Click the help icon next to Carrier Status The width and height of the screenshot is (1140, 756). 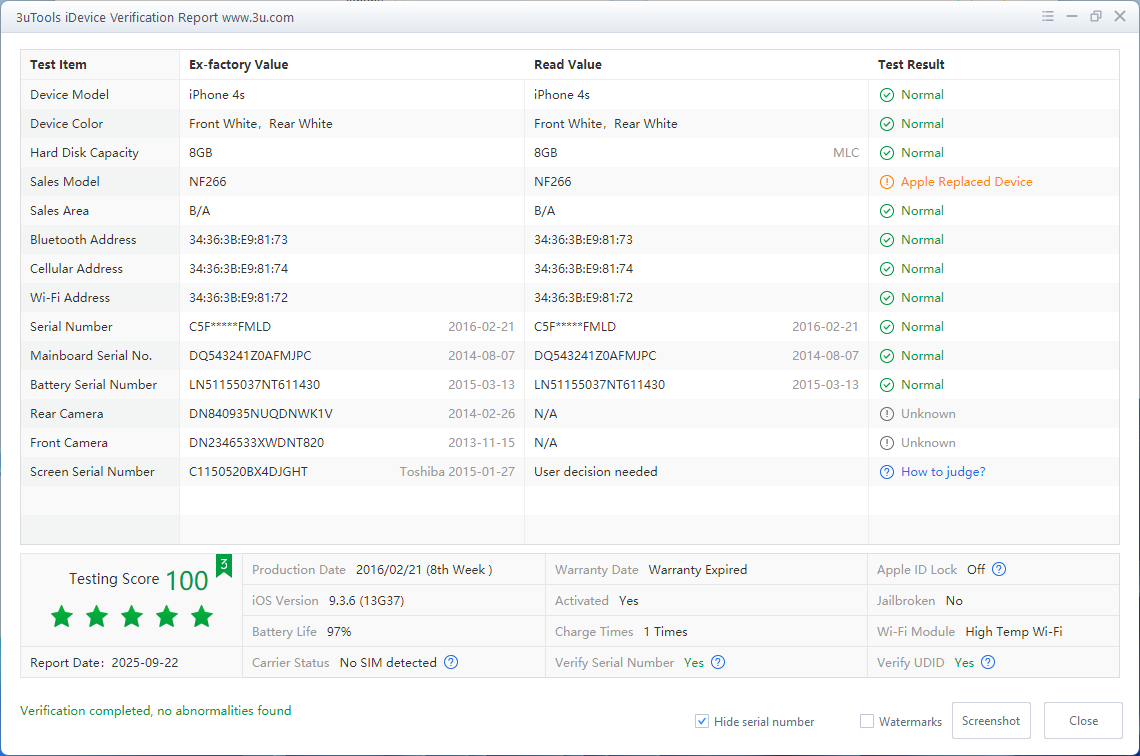[x=451, y=663]
